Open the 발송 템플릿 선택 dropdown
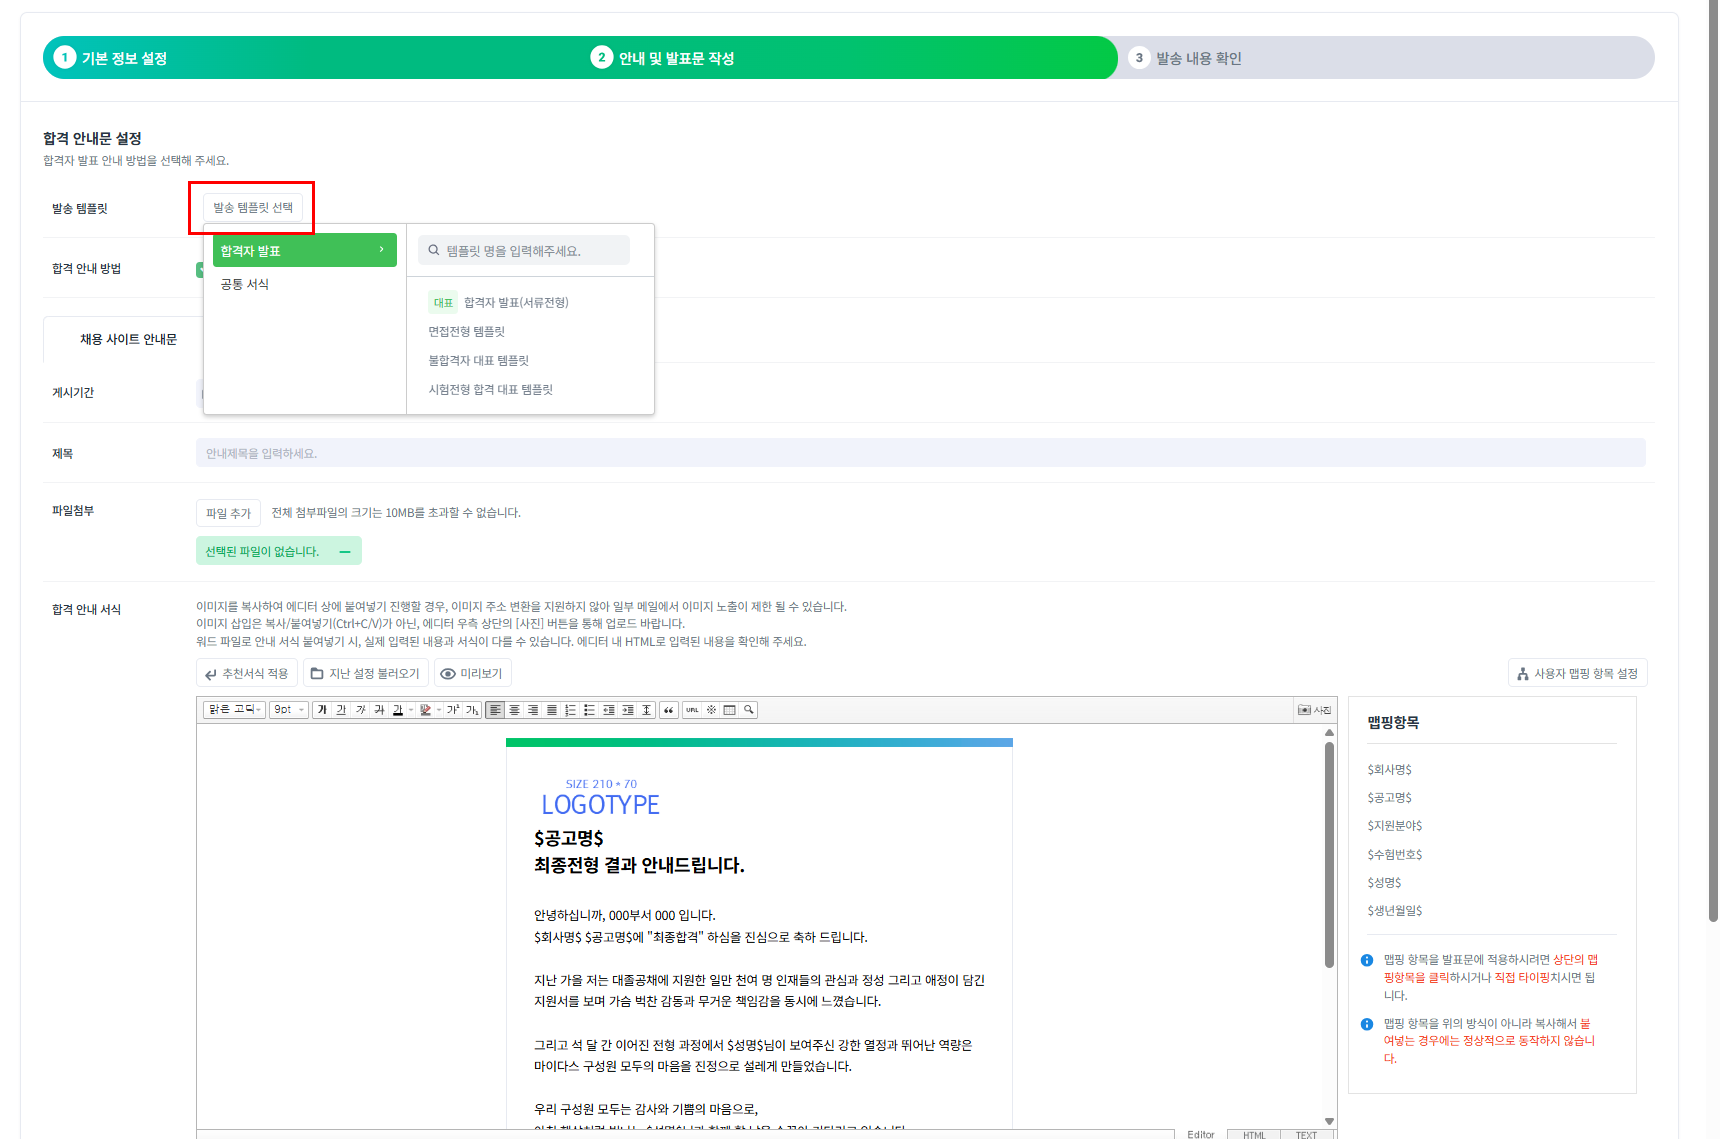This screenshot has height=1139, width=1721. click(x=253, y=208)
